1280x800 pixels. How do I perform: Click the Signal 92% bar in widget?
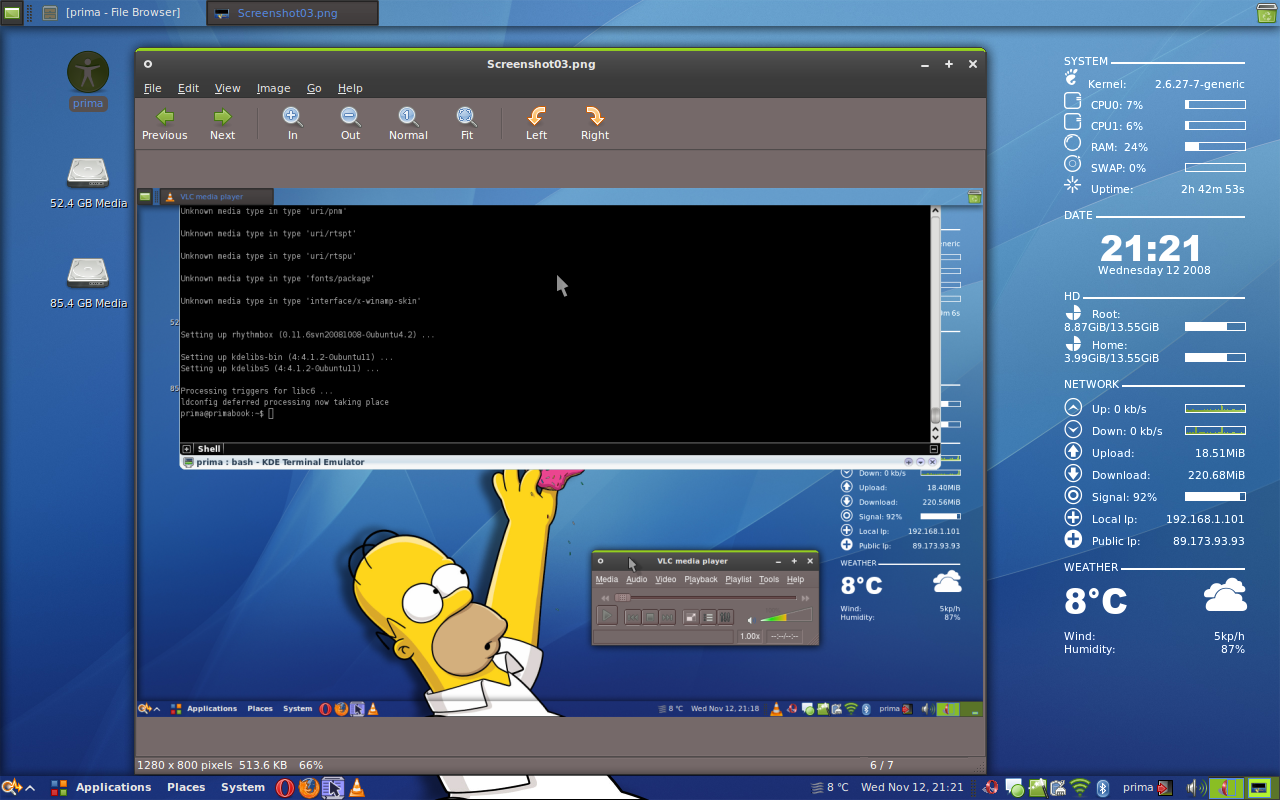1215,496
